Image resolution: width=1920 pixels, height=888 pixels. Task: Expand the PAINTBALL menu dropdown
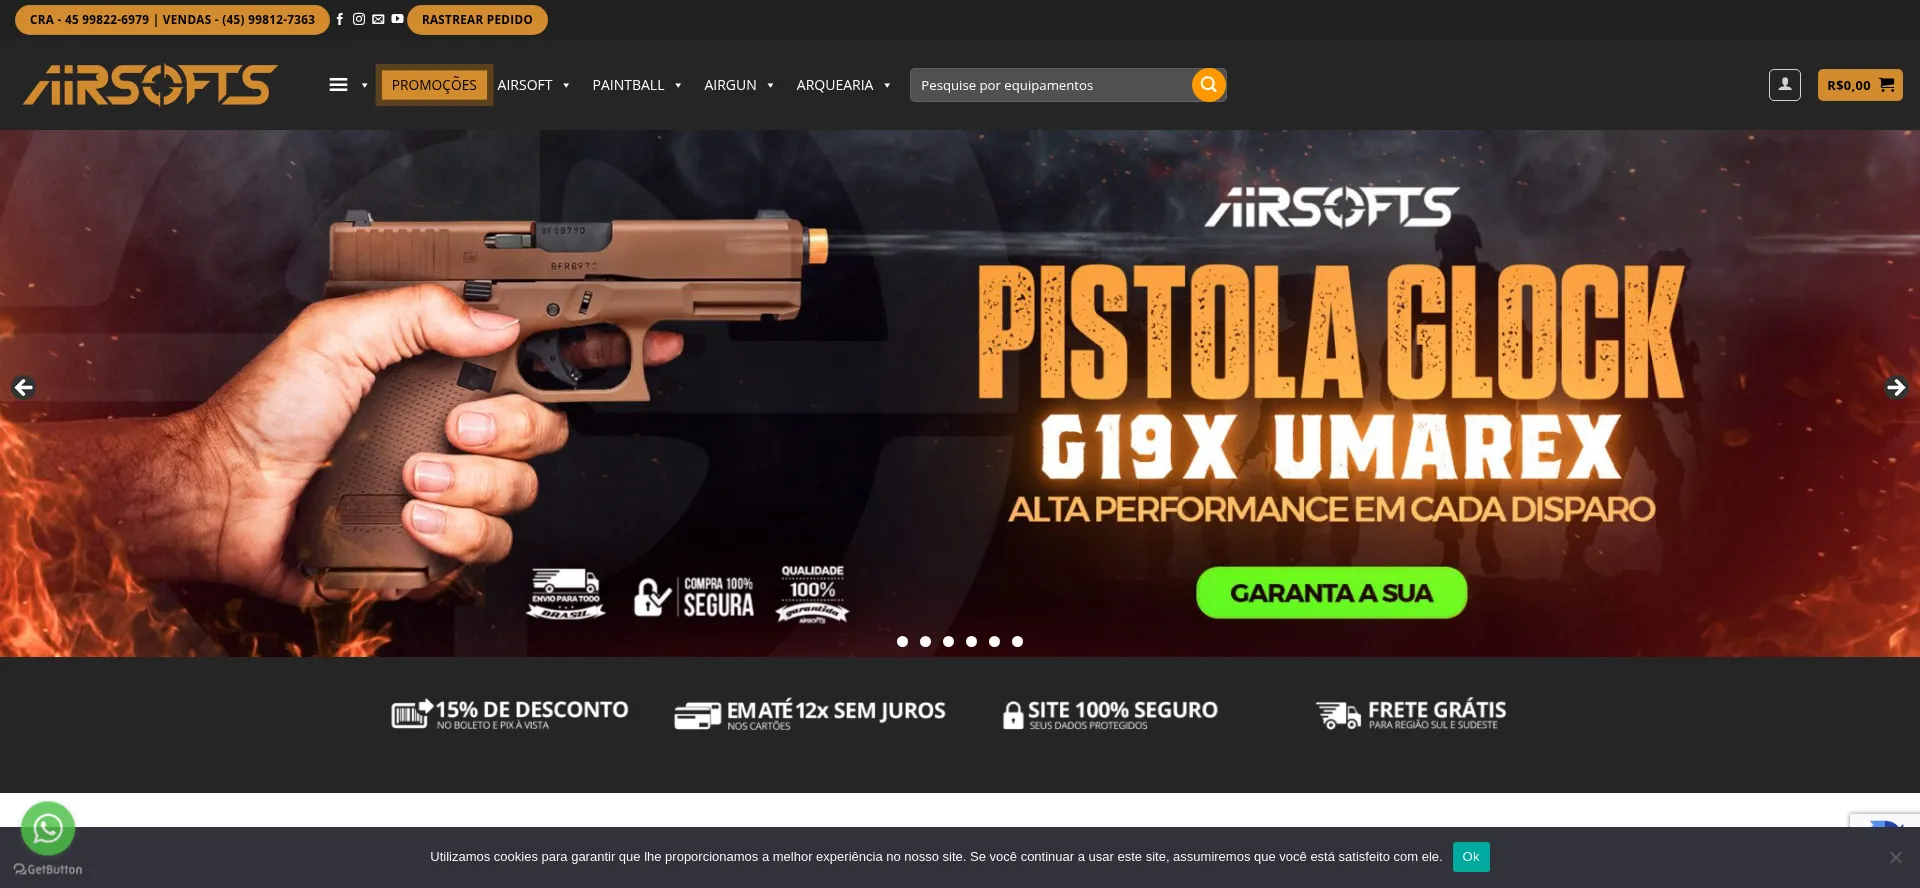coord(637,85)
